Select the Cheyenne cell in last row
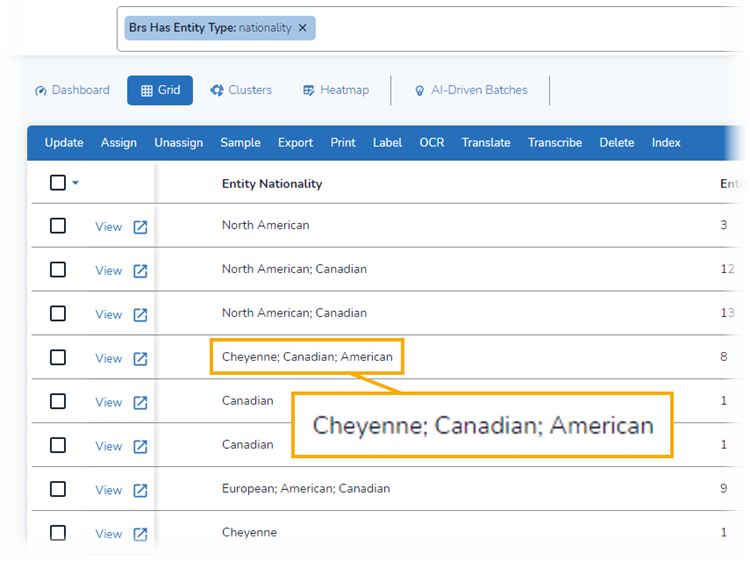Image resolution: width=750 pixels, height=561 pixels. pos(249,533)
